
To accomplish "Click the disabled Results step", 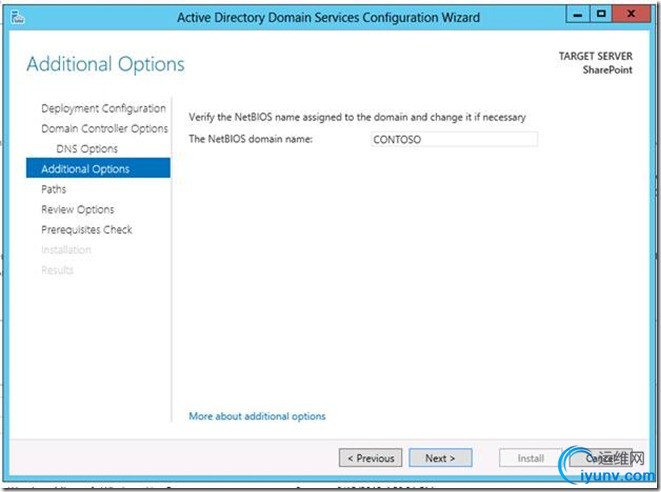I will click(57, 270).
